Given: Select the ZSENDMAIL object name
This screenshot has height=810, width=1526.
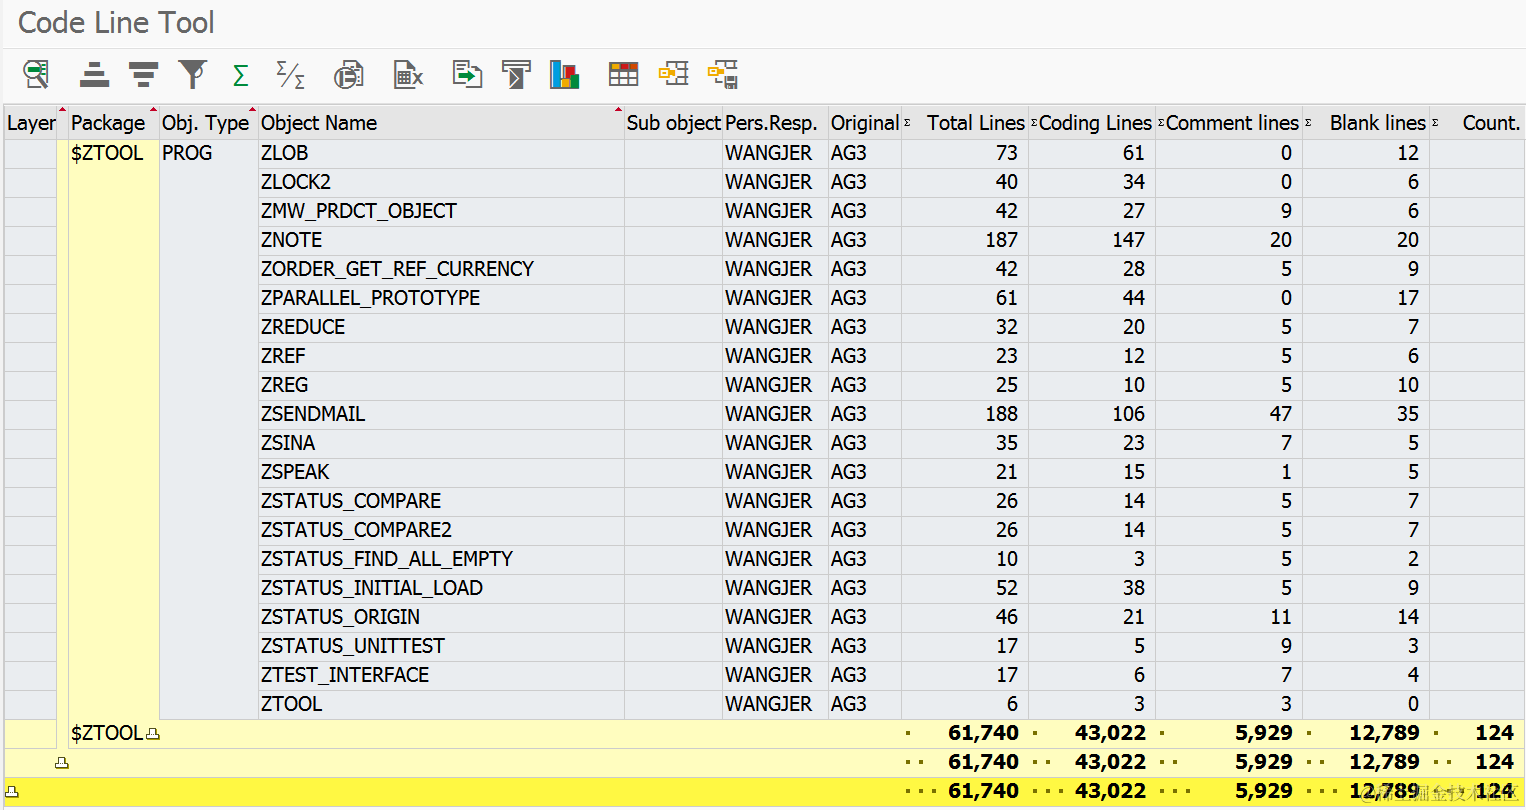Looking at the screenshot, I should click(313, 414).
